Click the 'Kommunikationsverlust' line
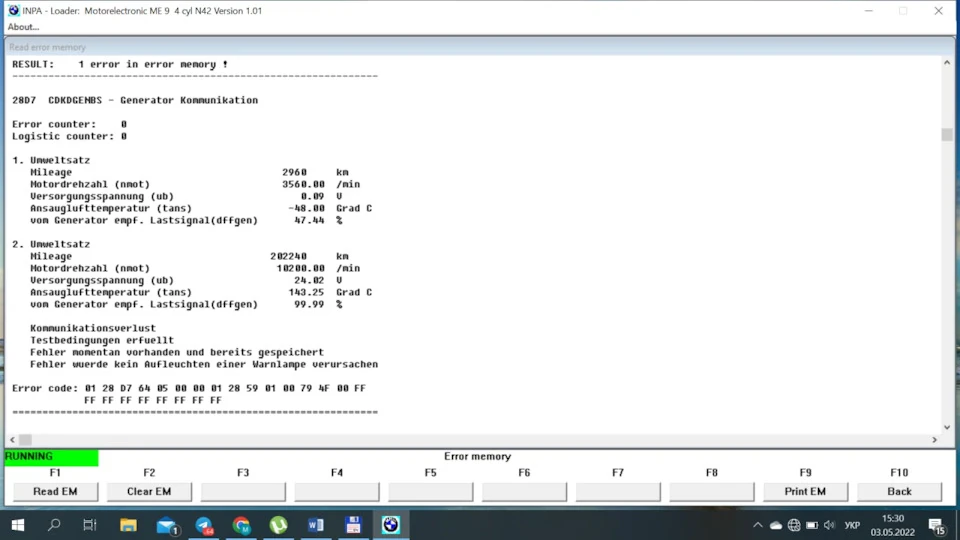960x540 pixels. coord(93,328)
